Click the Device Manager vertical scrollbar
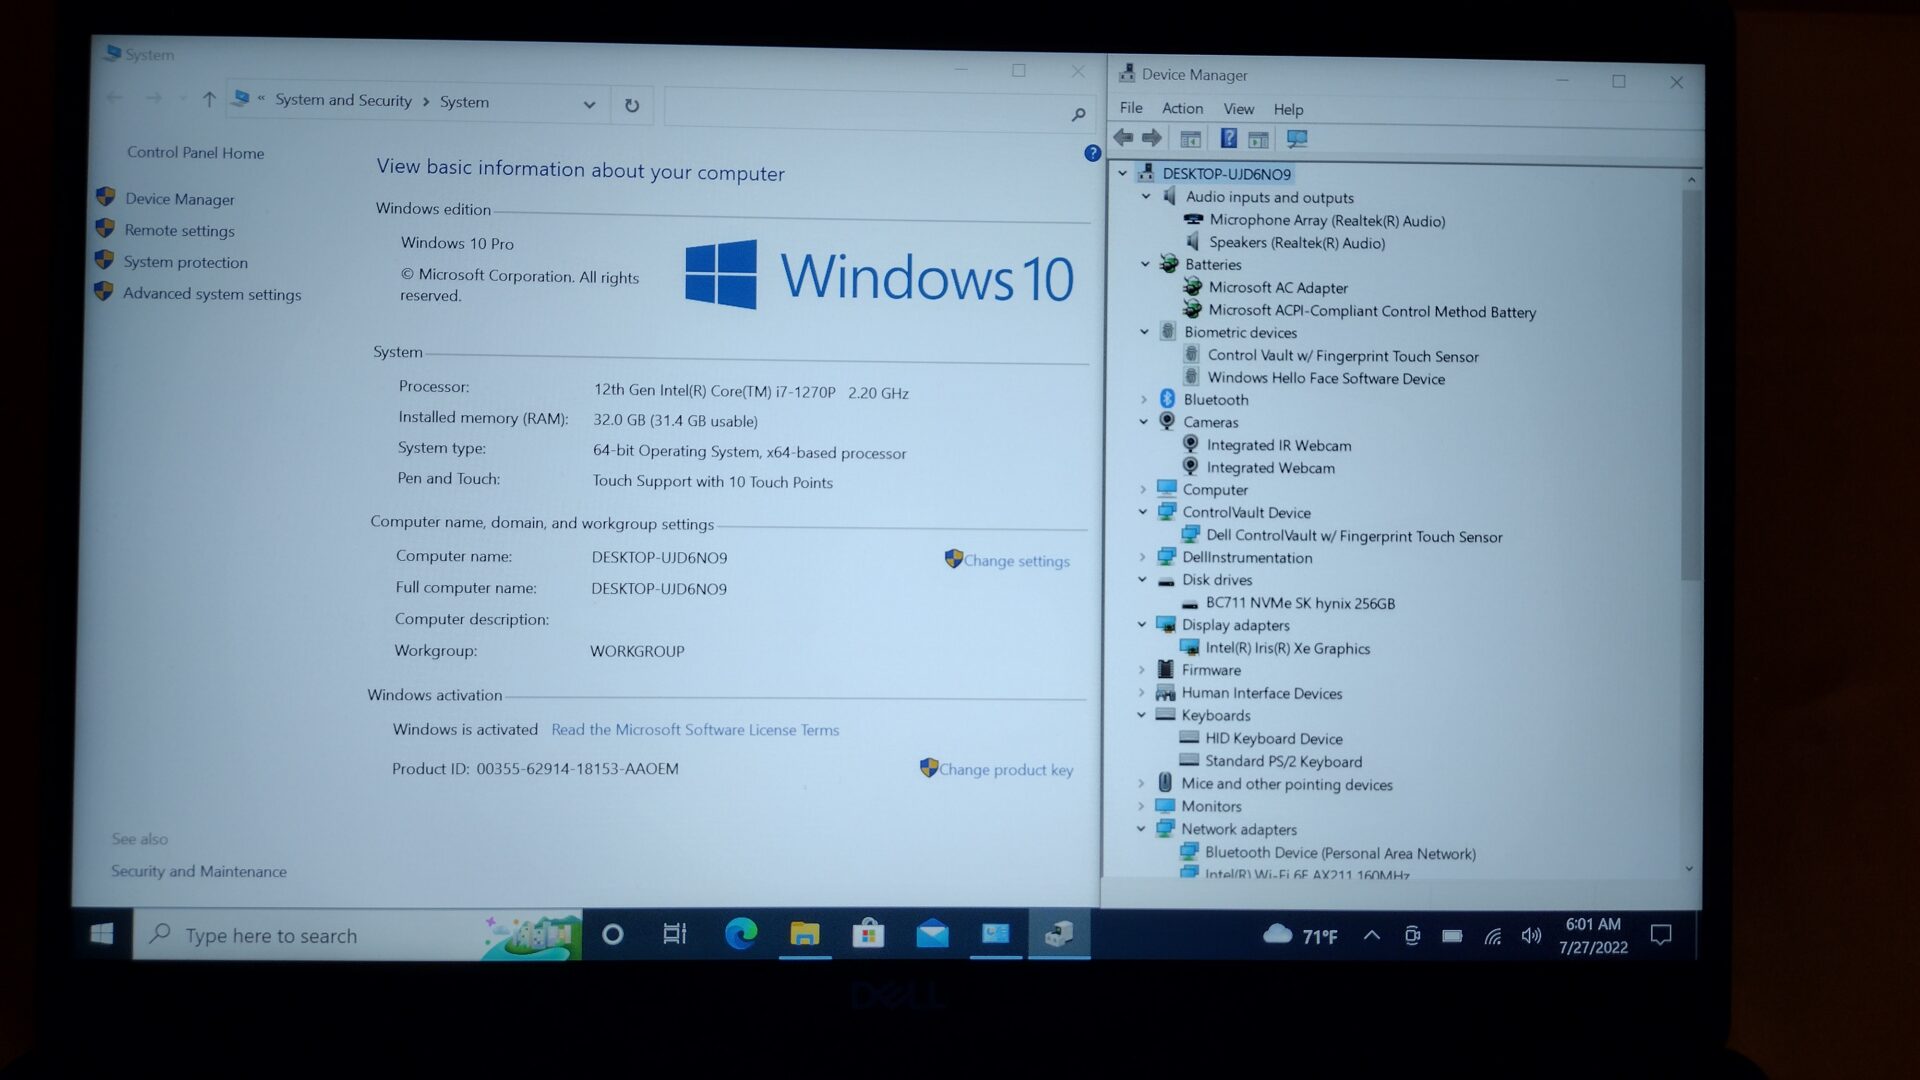The width and height of the screenshot is (1920, 1080). click(1690, 385)
